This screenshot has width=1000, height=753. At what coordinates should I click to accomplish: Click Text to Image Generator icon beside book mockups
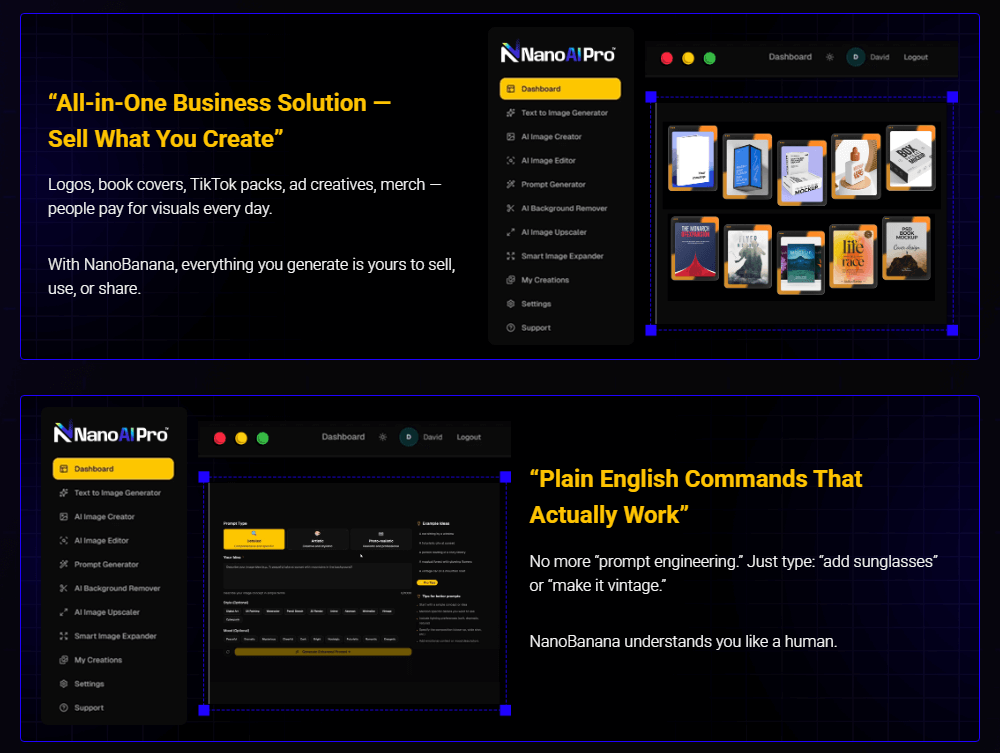[511, 113]
